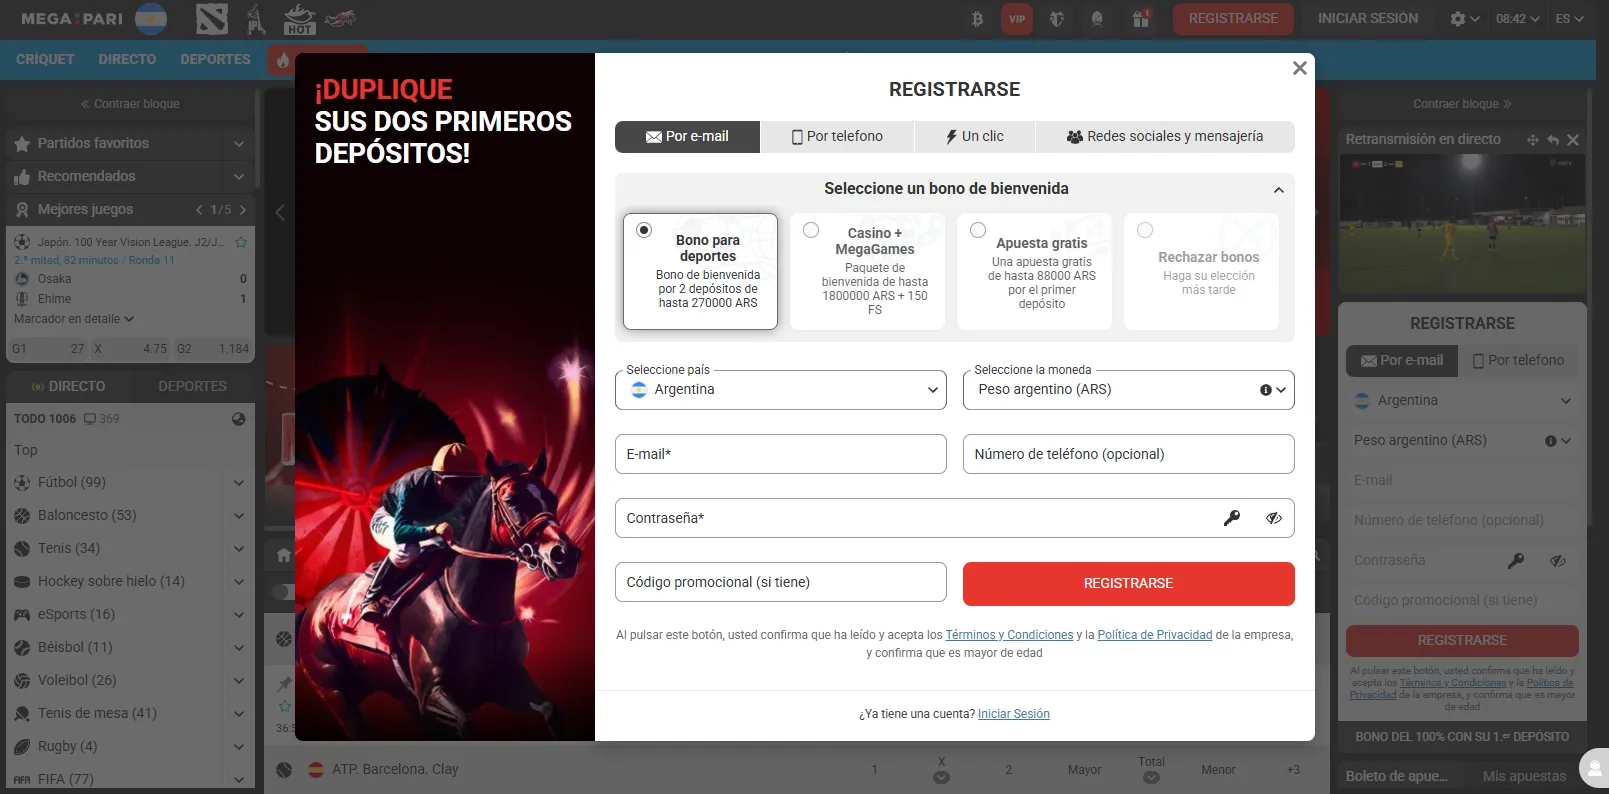Open the ES language dropdown

tap(1569, 19)
